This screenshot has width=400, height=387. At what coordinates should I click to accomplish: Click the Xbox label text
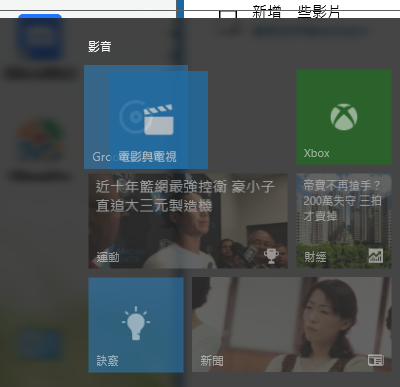click(x=316, y=153)
